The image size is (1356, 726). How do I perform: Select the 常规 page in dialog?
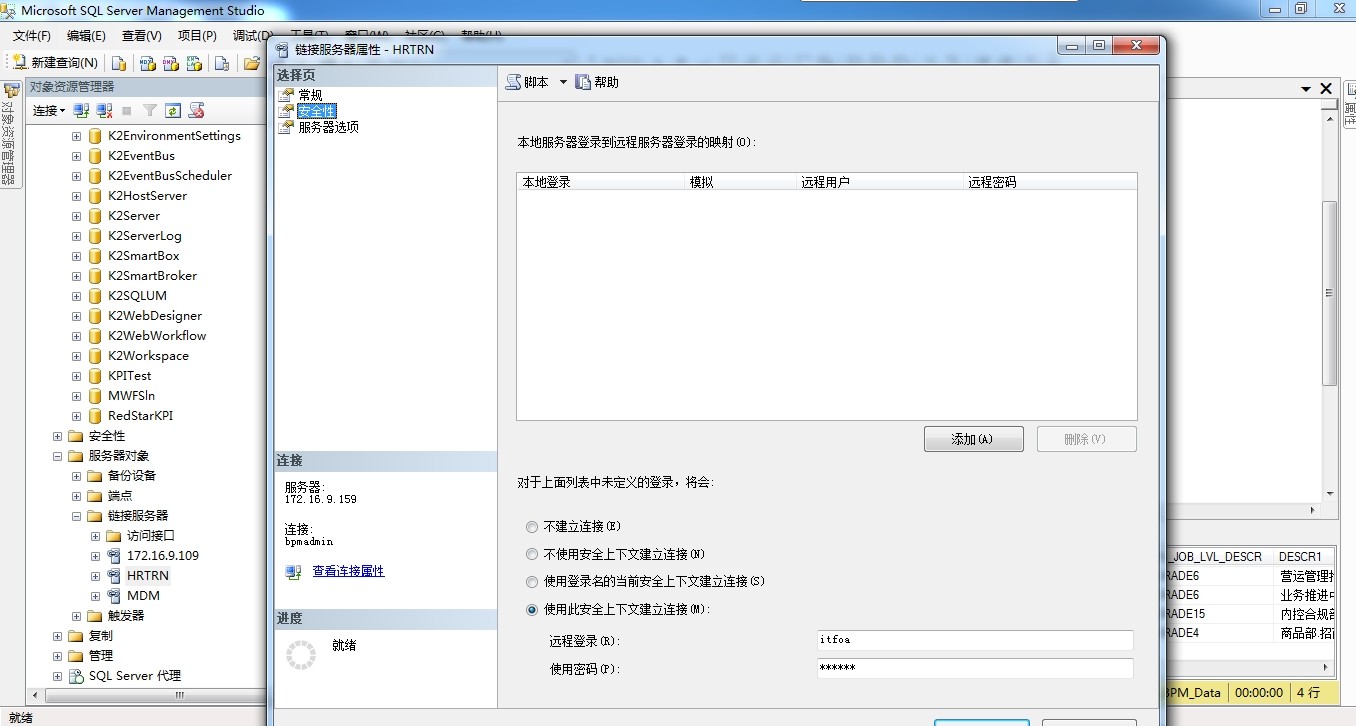click(310, 95)
